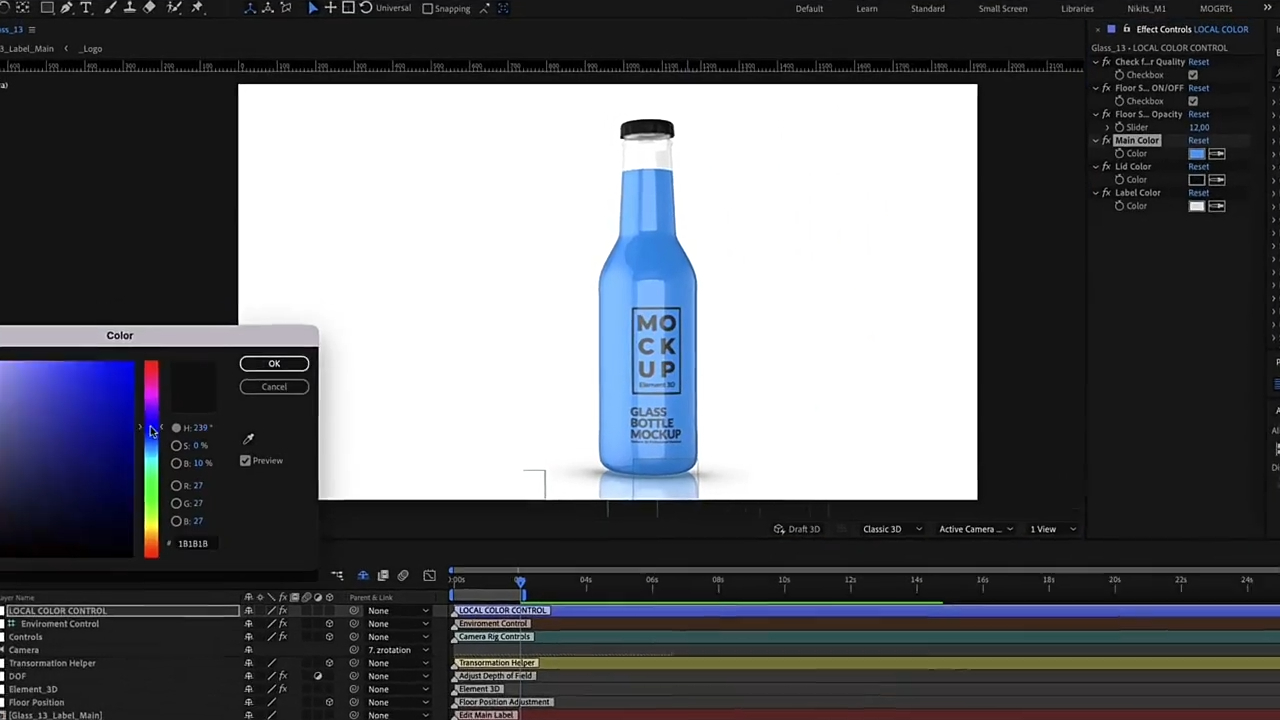This screenshot has width=1280, height=720.
Task: Click the Main Color eyedropper icon
Action: click(x=1217, y=154)
